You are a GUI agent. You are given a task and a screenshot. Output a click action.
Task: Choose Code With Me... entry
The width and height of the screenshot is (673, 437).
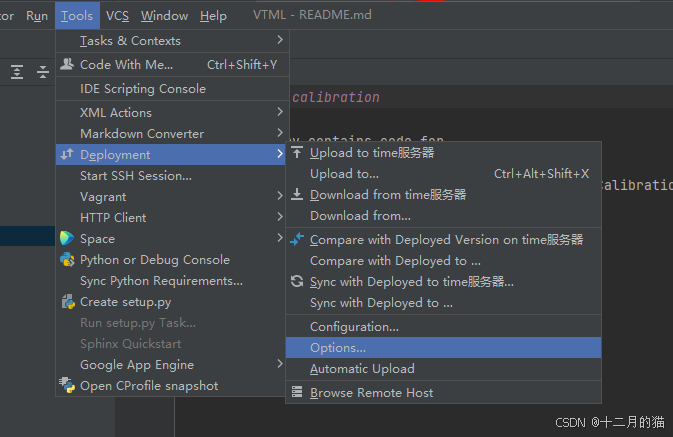(x=173, y=65)
